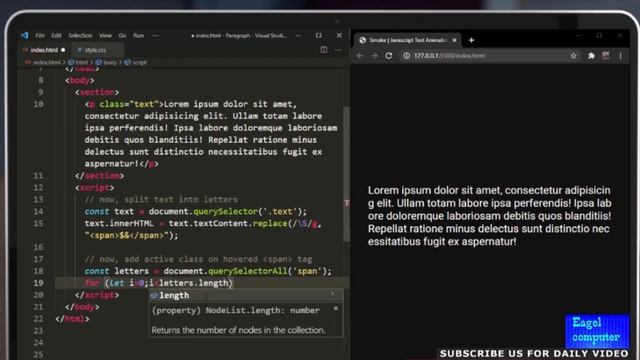
Task: Click the split editor icon
Action: click(324, 50)
